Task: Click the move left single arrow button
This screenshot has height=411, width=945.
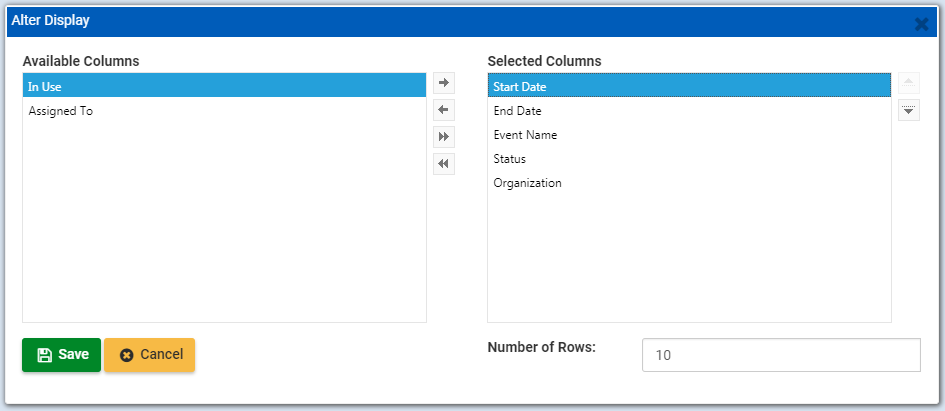Action: click(x=444, y=110)
